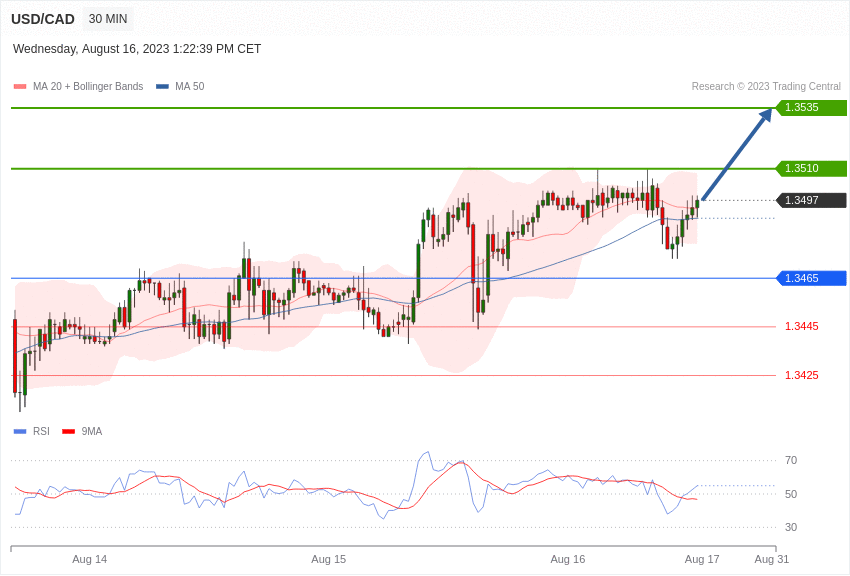Click the 1.3535 resistance price tag

812,107
